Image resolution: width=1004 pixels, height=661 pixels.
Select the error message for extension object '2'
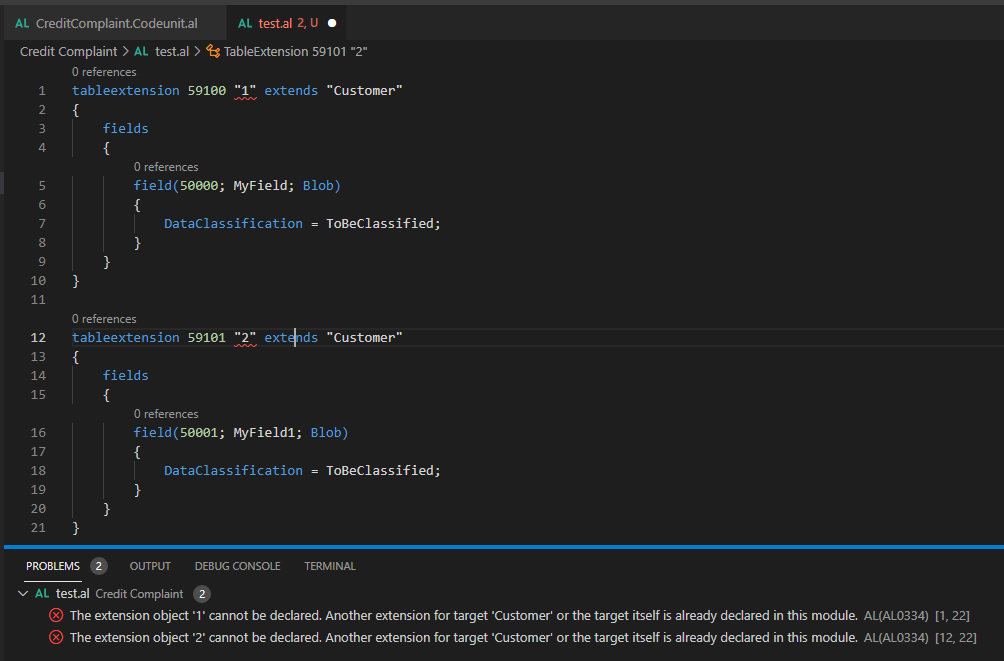click(x=463, y=637)
